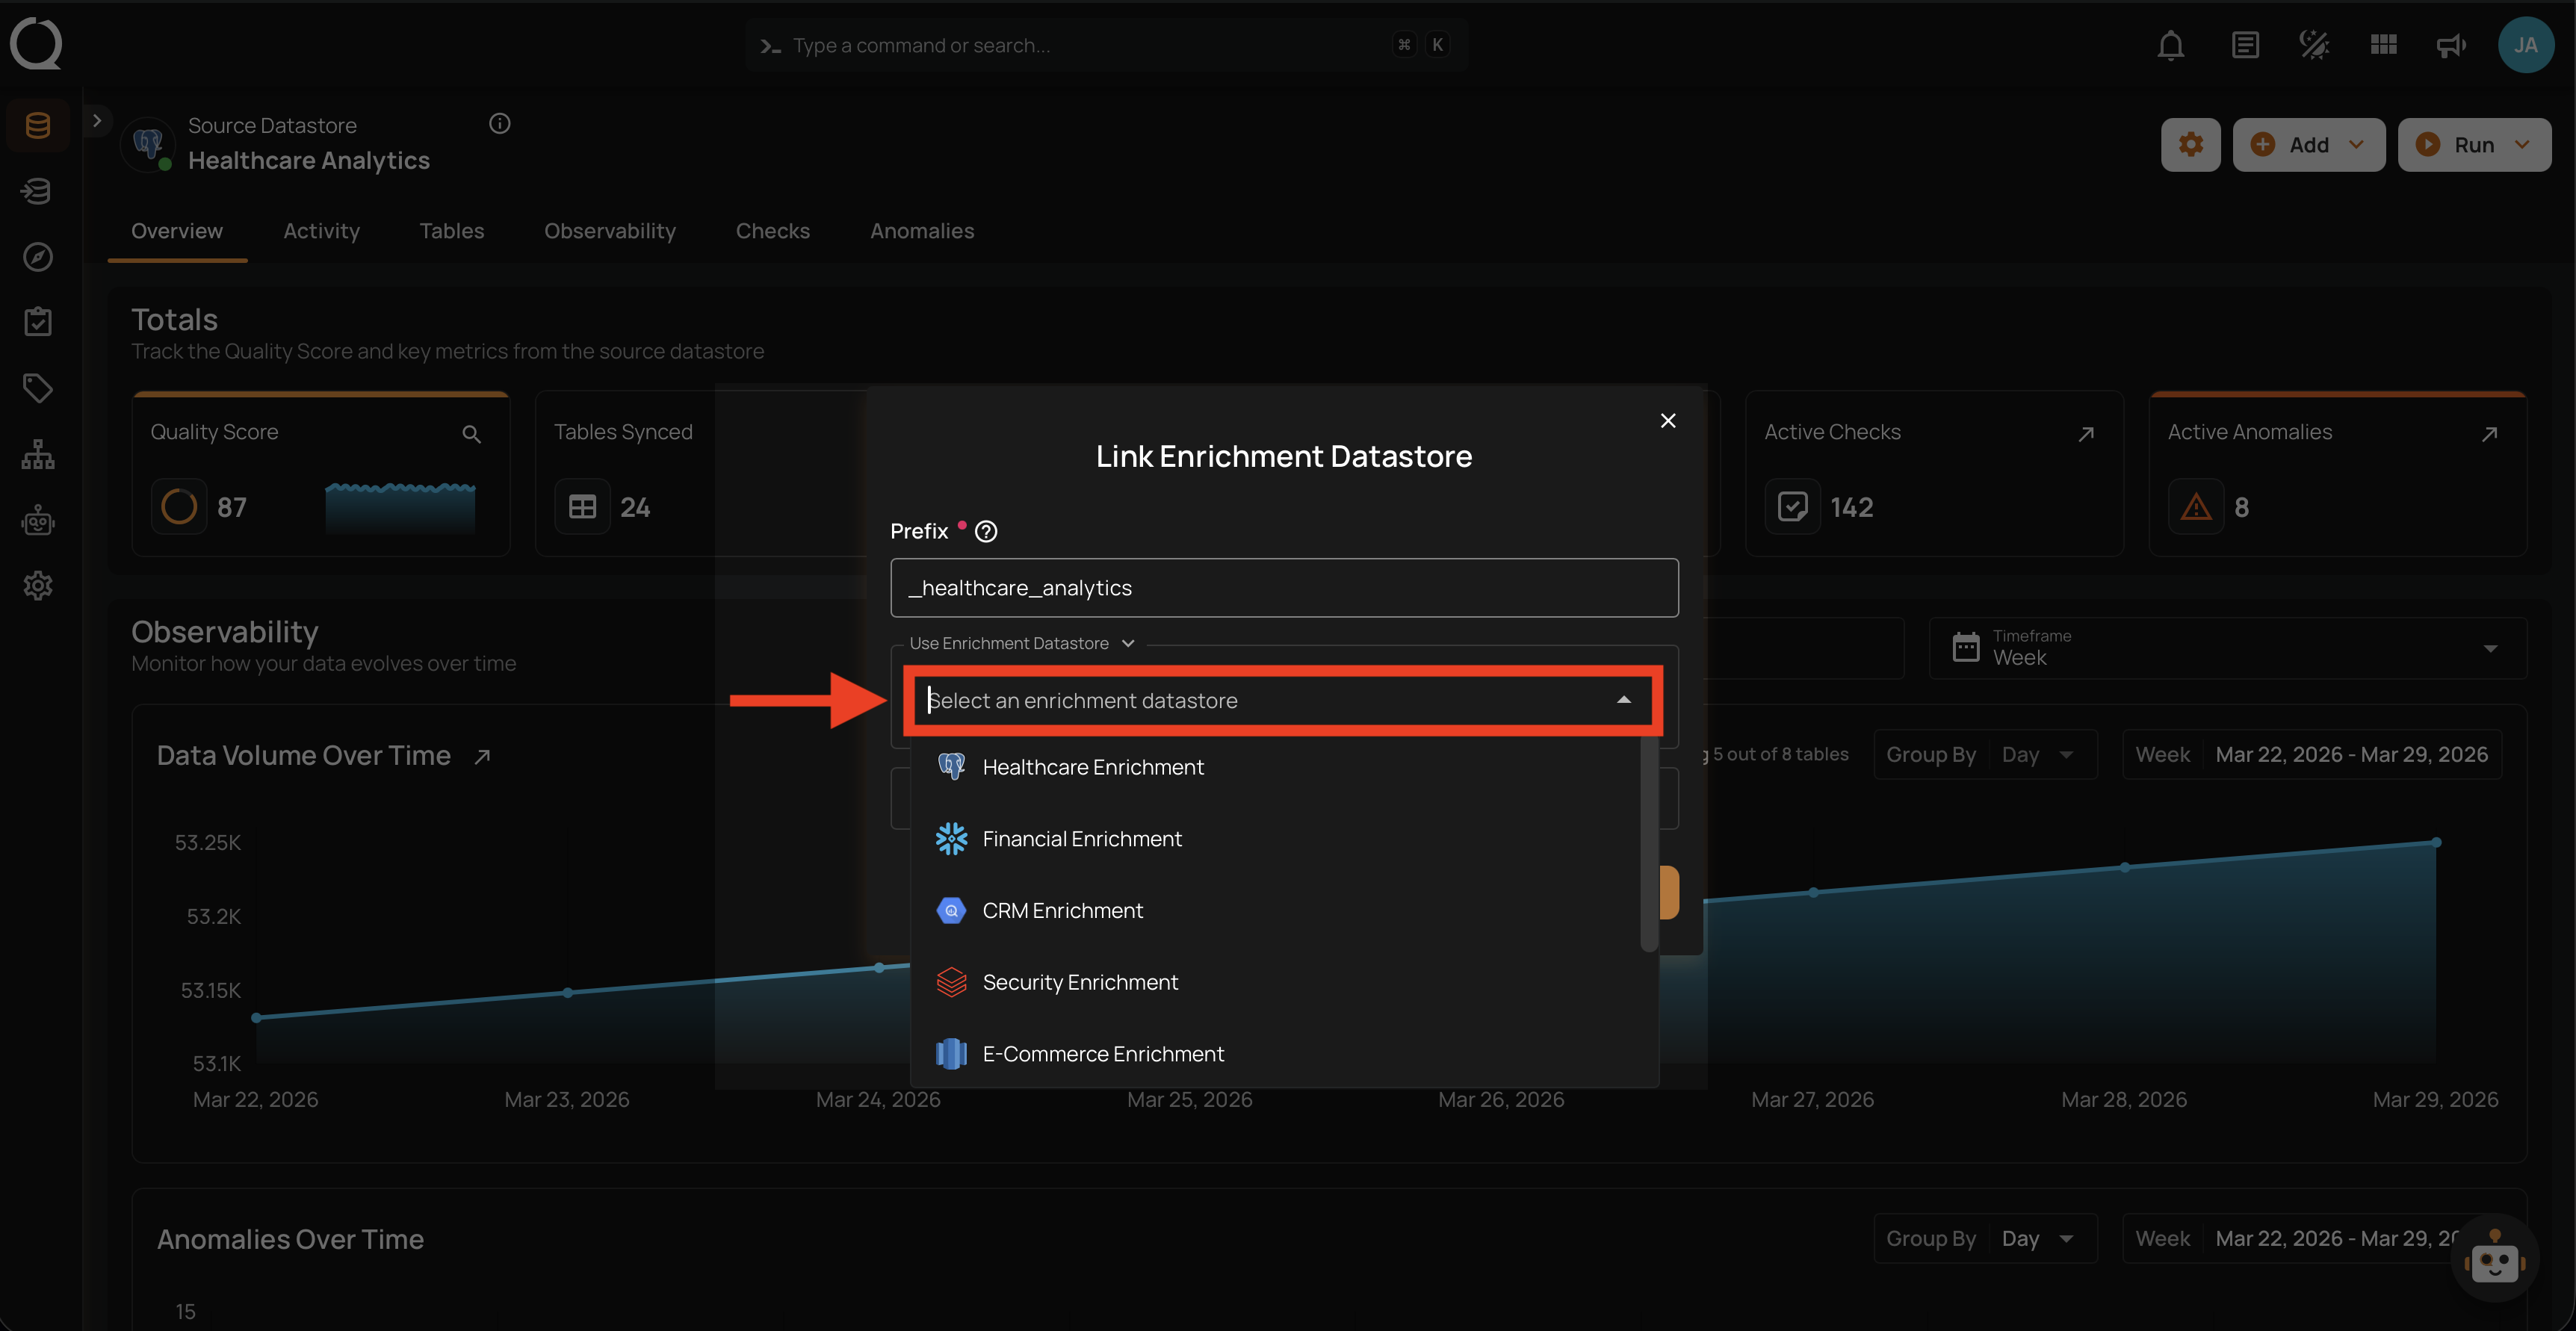Click the source datastore info icon
2576x1331 pixels.
tap(499, 124)
